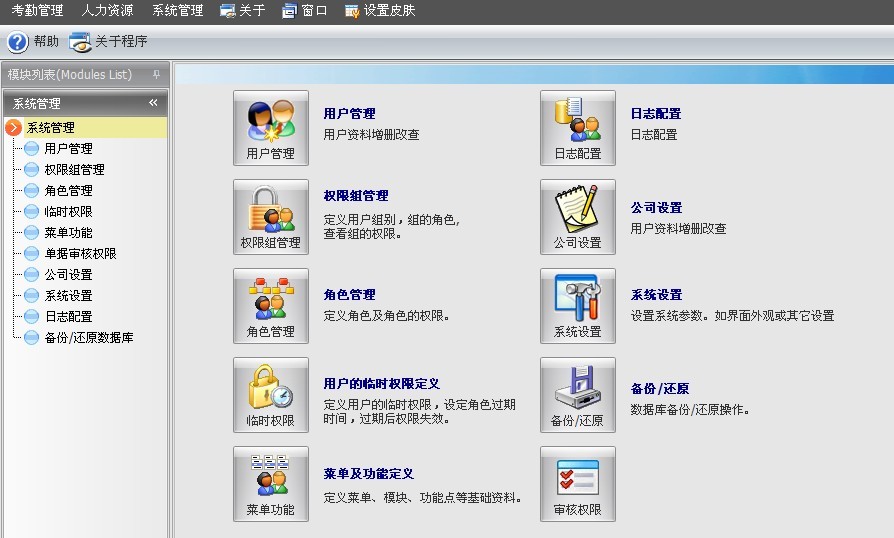Click the 系统设置 tools icon
Screen dimensions: 894x538
(x=577, y=305)
